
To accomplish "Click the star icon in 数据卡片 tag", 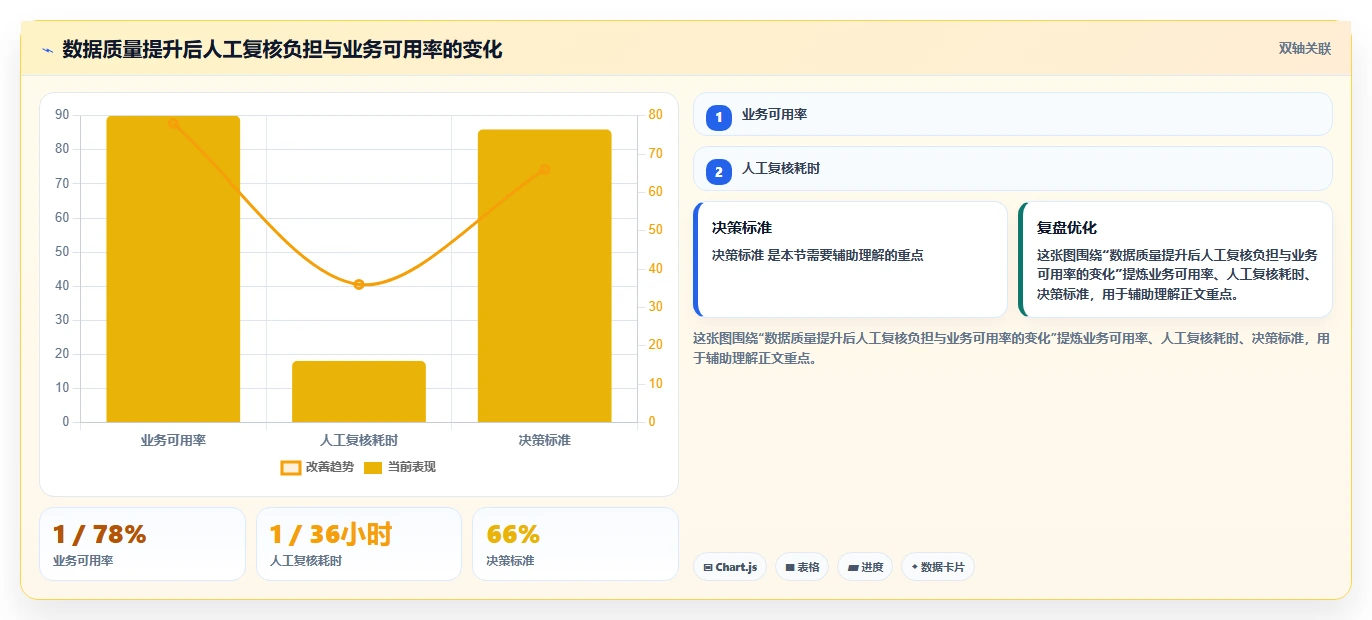I will [915, 567].
